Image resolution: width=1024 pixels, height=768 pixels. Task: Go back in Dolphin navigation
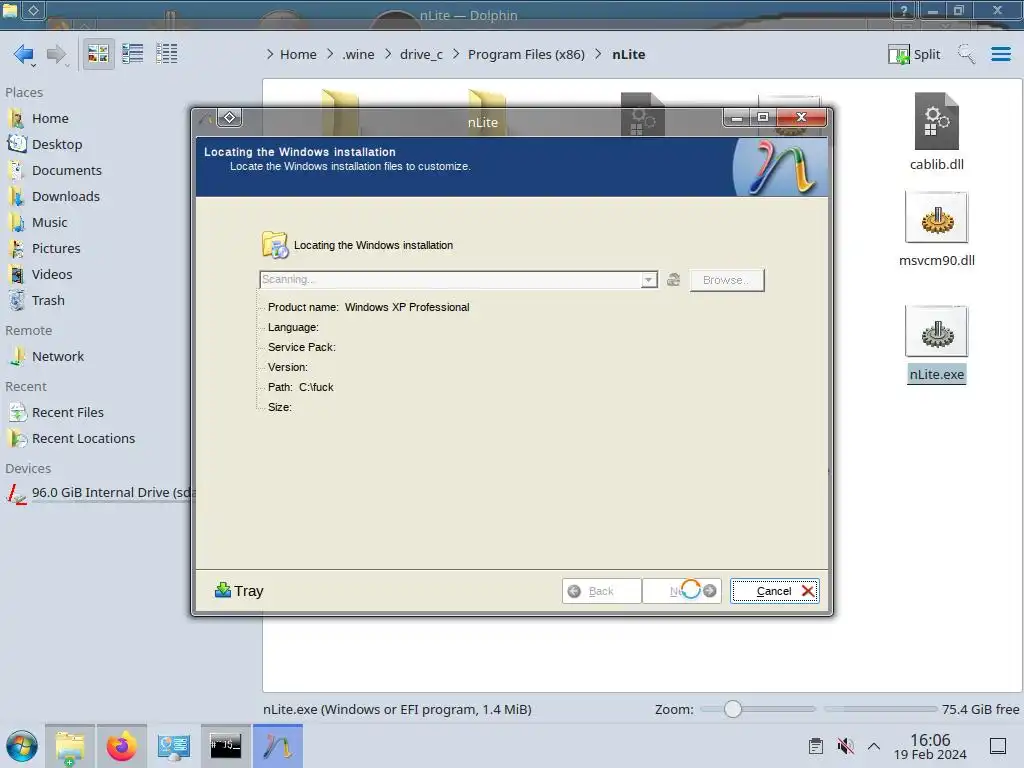(x=24, y=54)
